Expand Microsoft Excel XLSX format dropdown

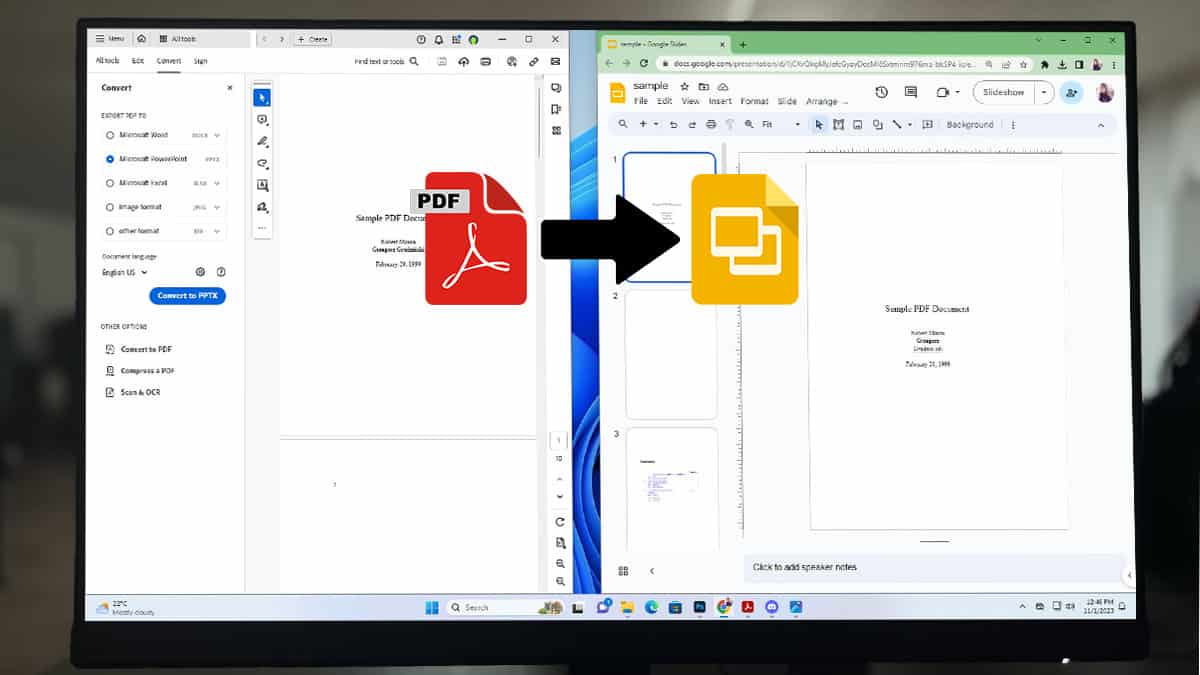[x=217, y=183]
